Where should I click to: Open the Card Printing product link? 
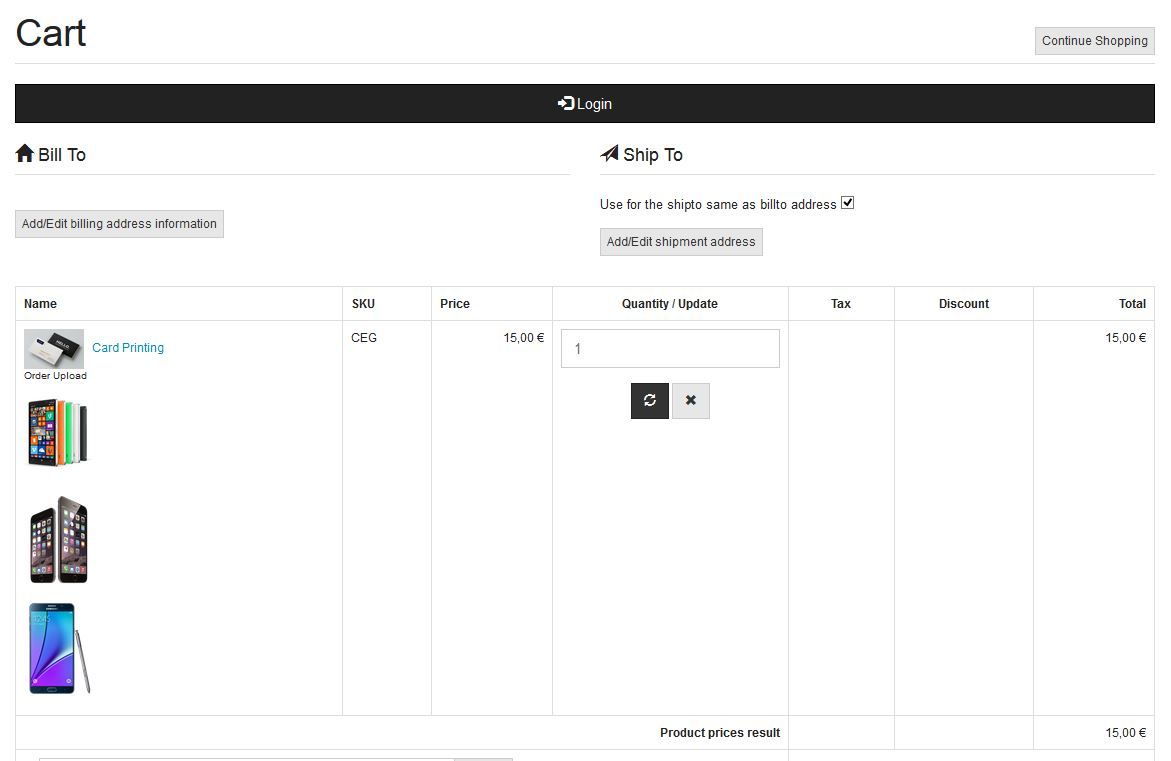coord(128,348)
